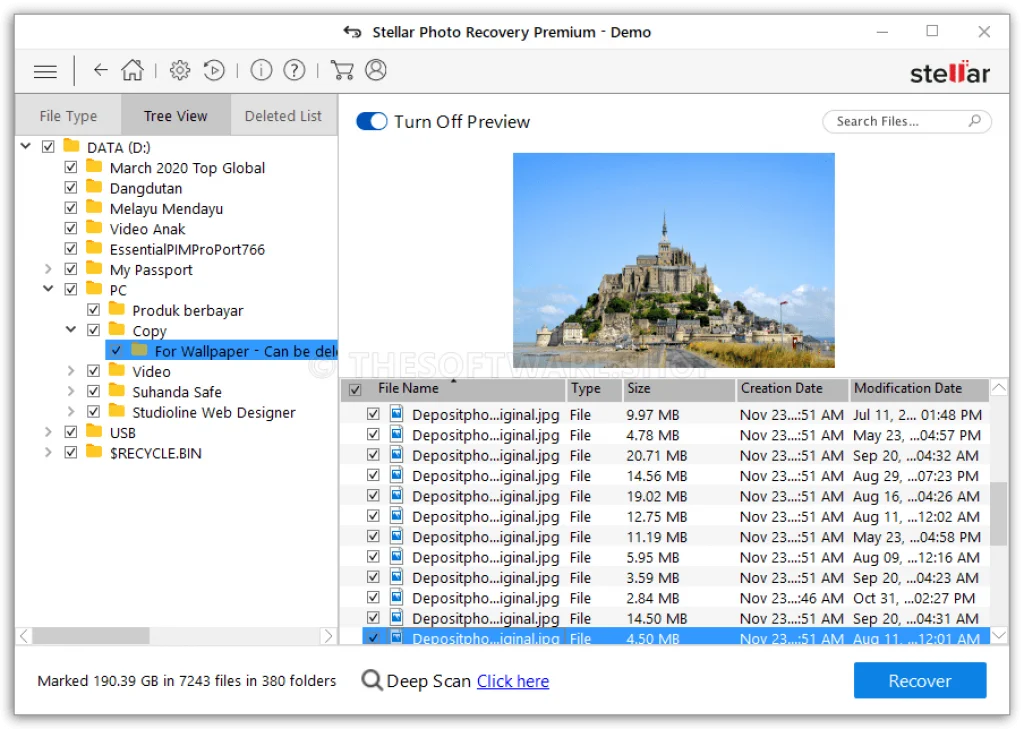1024x729 pixels.
Task: Expand the Video folder node
Action: 71,370
